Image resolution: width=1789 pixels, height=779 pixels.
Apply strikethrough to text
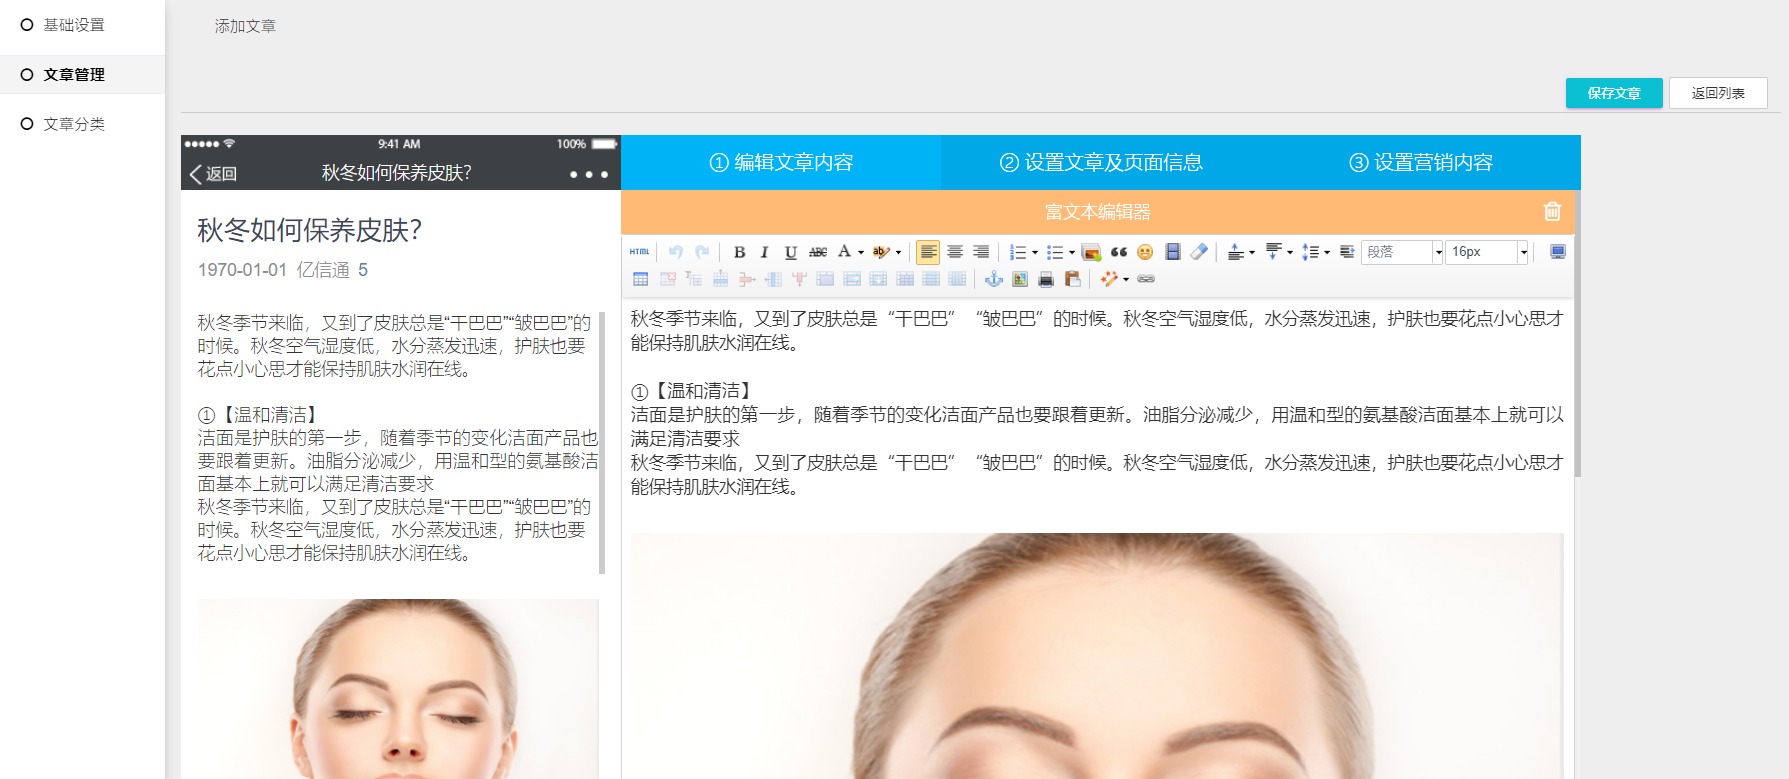pos(818,252)
